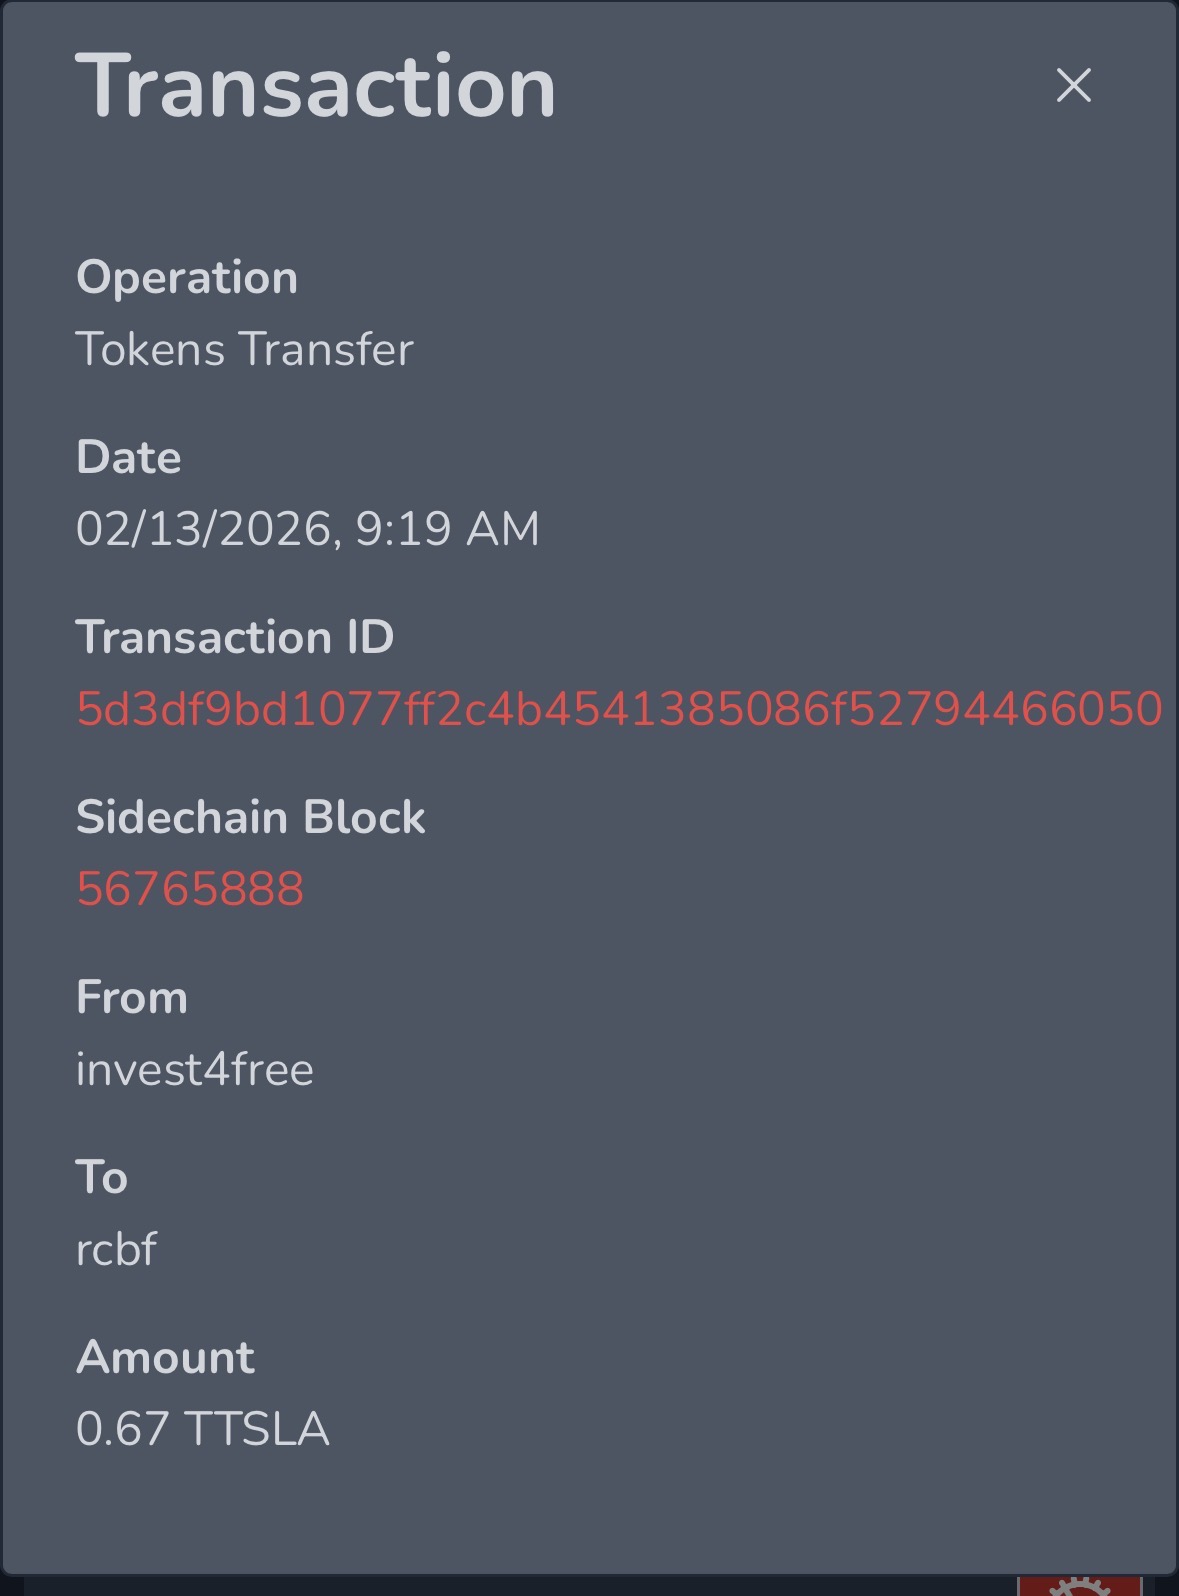Click the 0.67 amount number
The image size is (1179, 1596).
pos(122,1429)
